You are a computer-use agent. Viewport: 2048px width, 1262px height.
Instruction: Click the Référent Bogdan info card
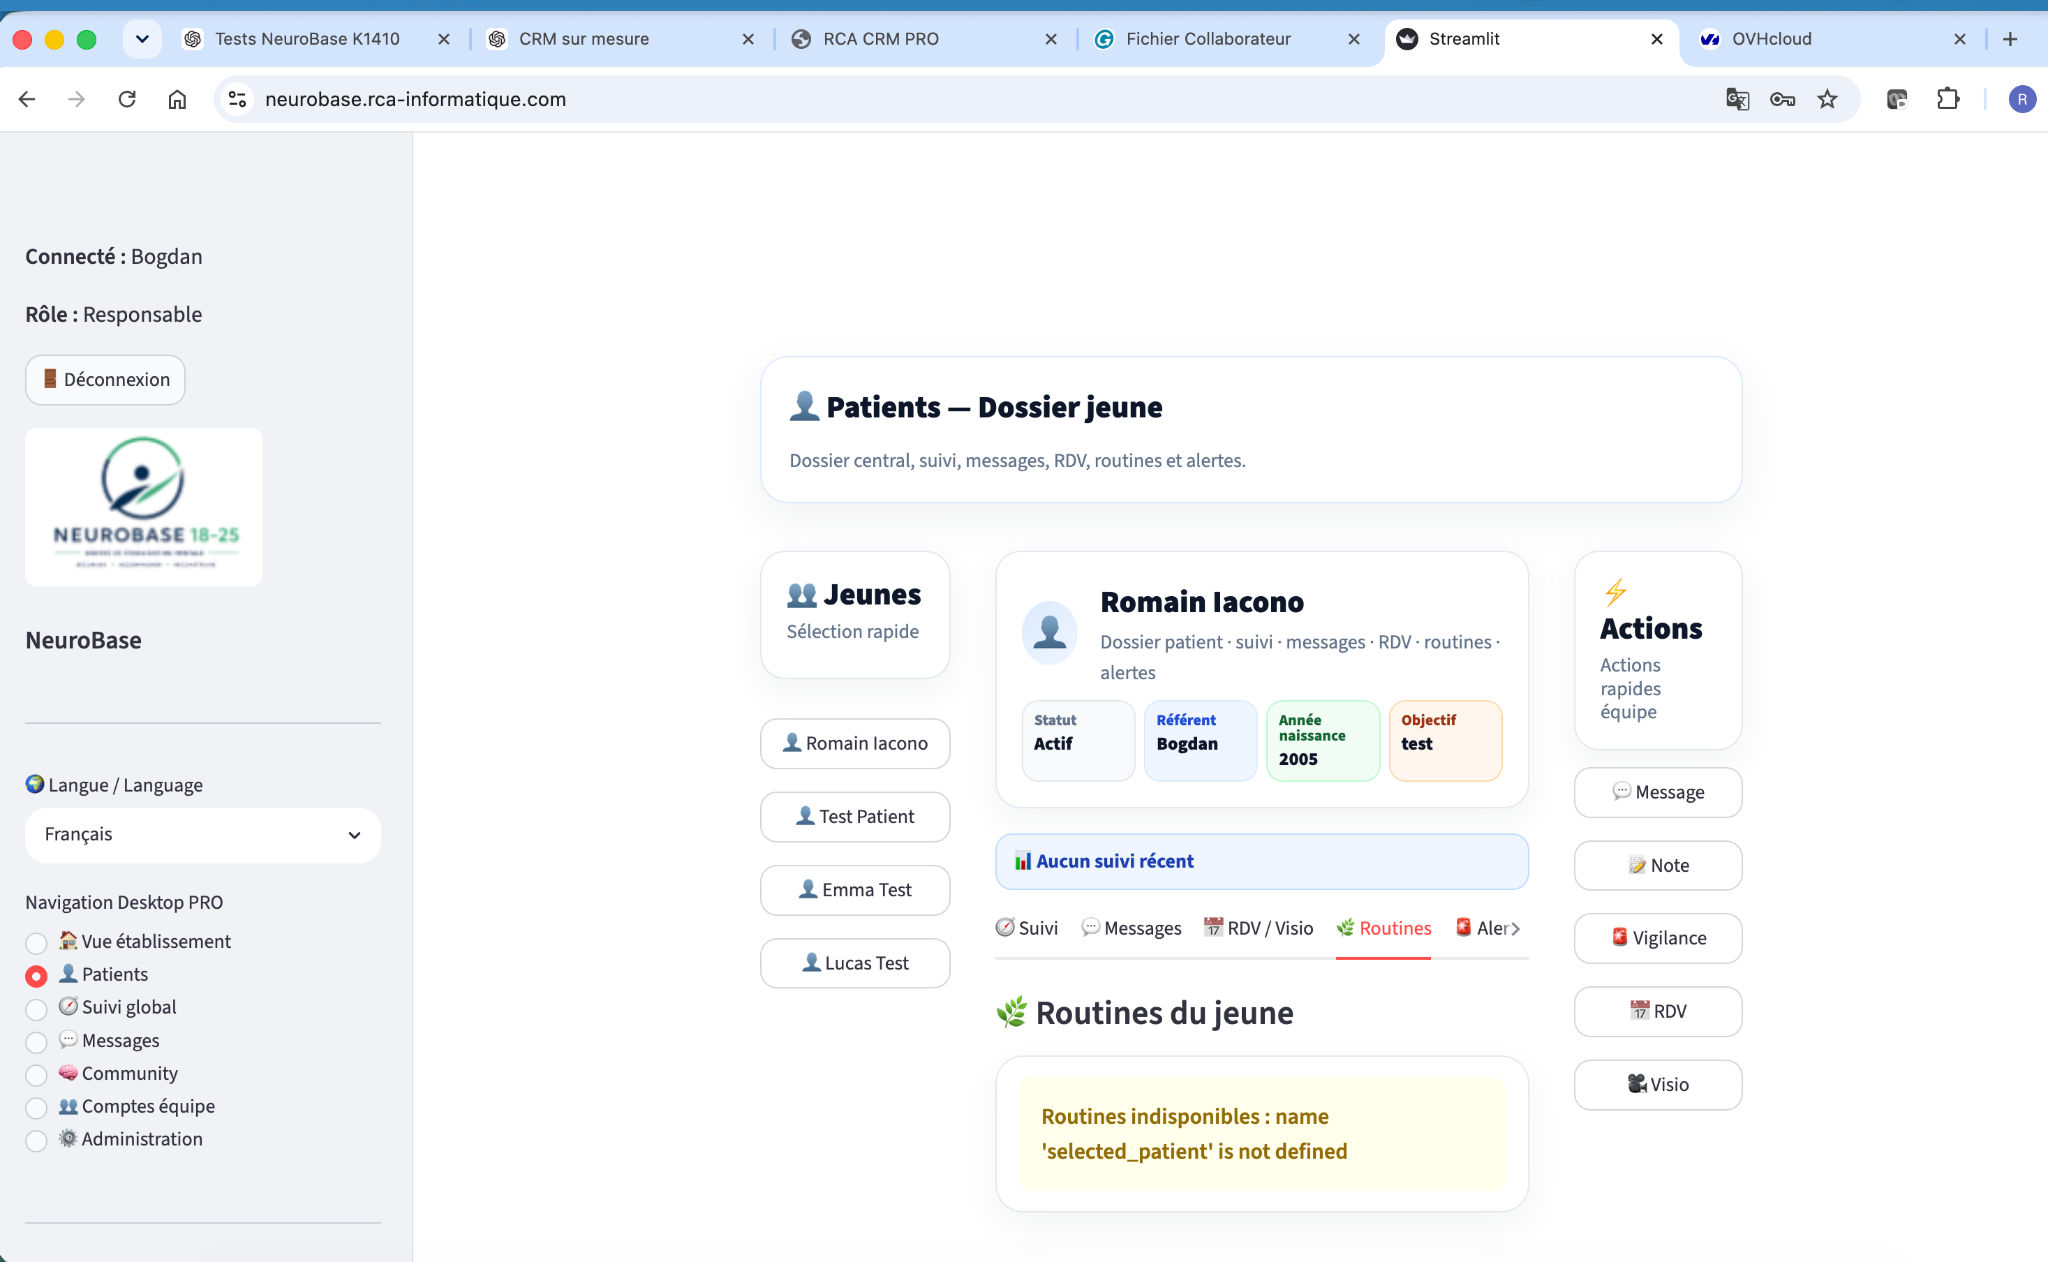pyautogui.click(x=1200, y=741)
